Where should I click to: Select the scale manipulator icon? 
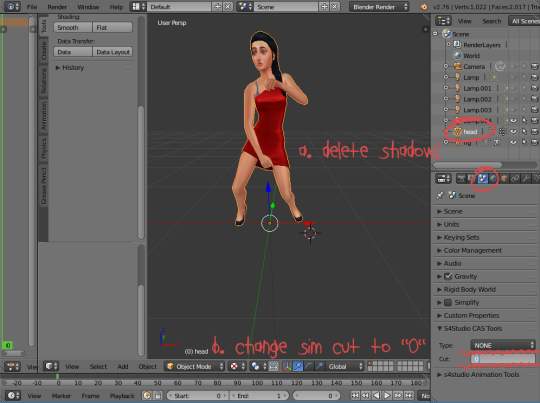(319, 366)
